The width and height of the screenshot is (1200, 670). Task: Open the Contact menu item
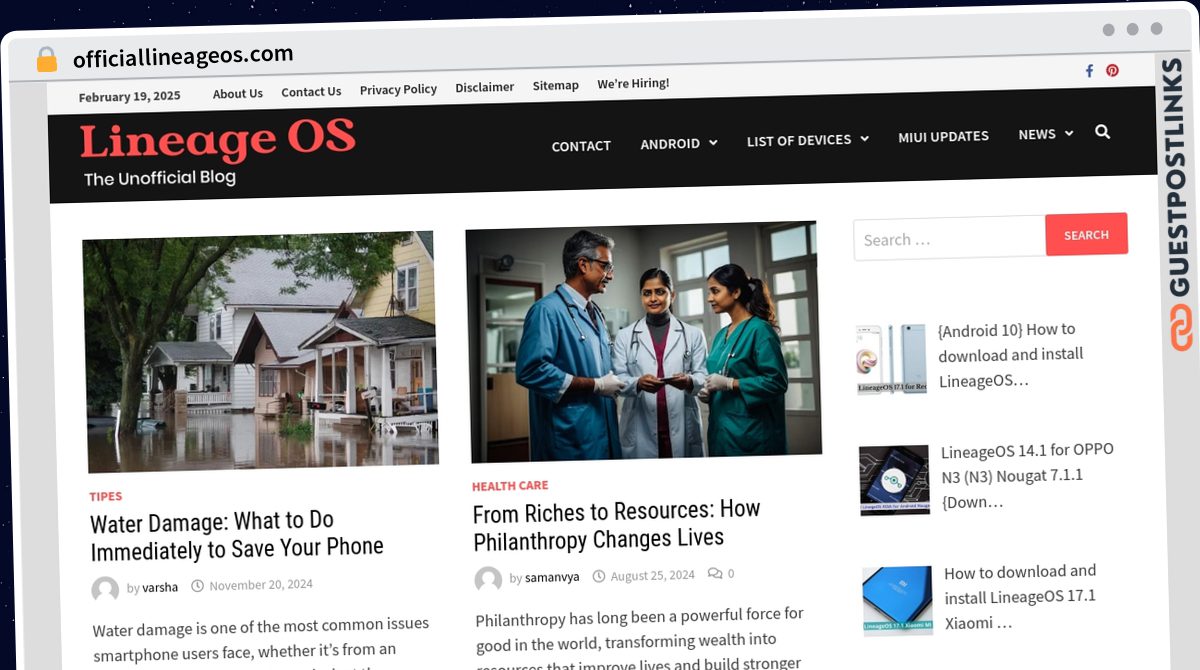tap(581, 146)
